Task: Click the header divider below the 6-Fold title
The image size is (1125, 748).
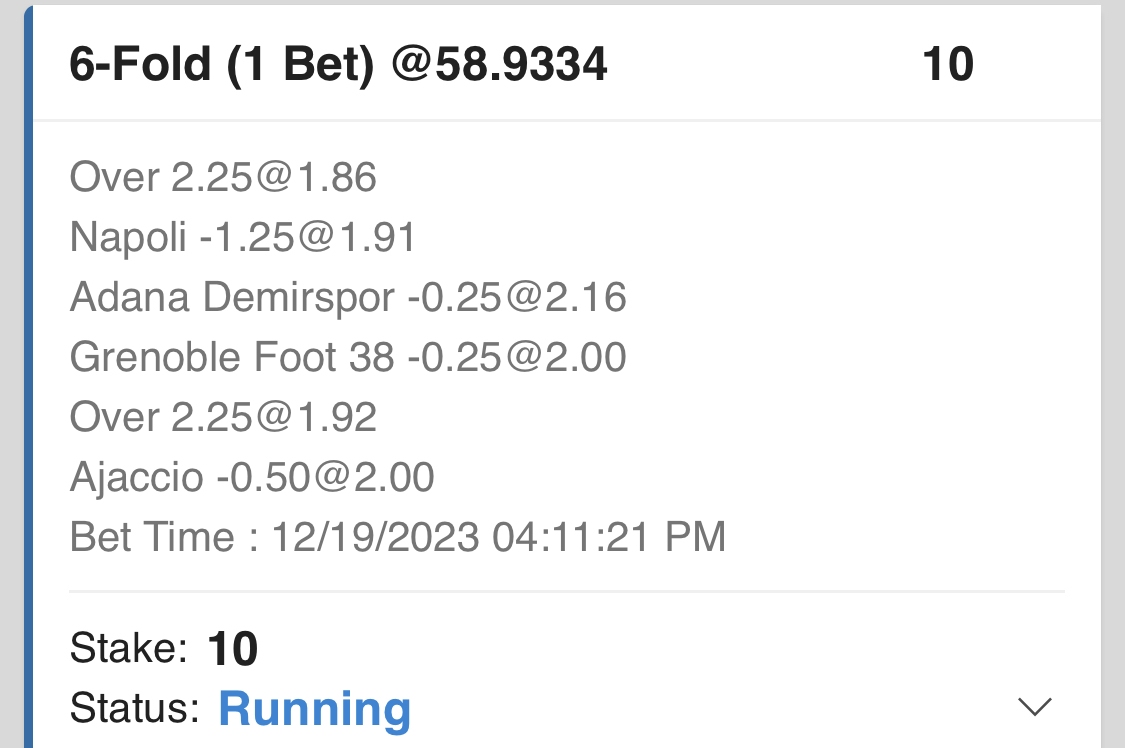Action: [x=566, y=121]
